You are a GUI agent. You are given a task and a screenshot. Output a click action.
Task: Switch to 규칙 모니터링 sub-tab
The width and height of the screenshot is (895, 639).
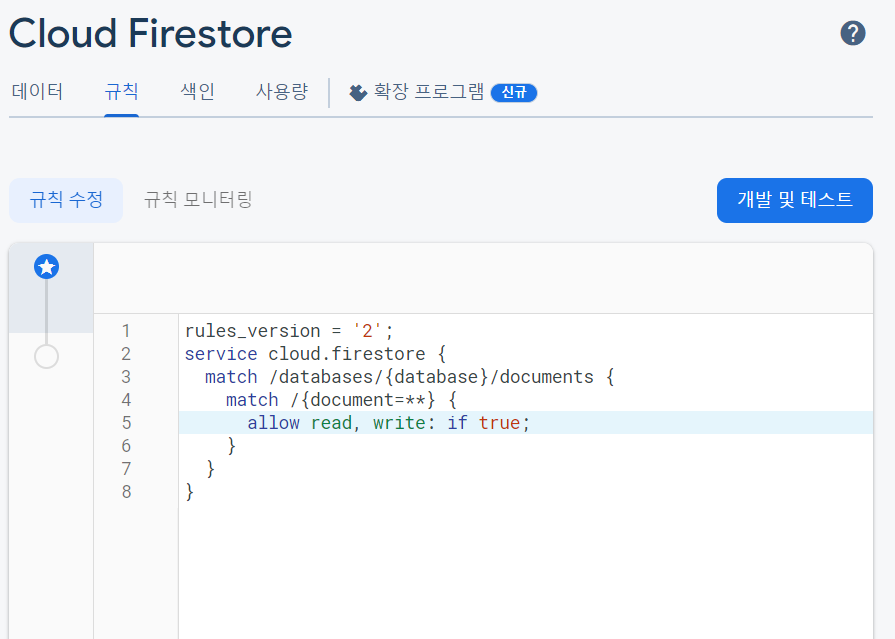click(198, 200)
